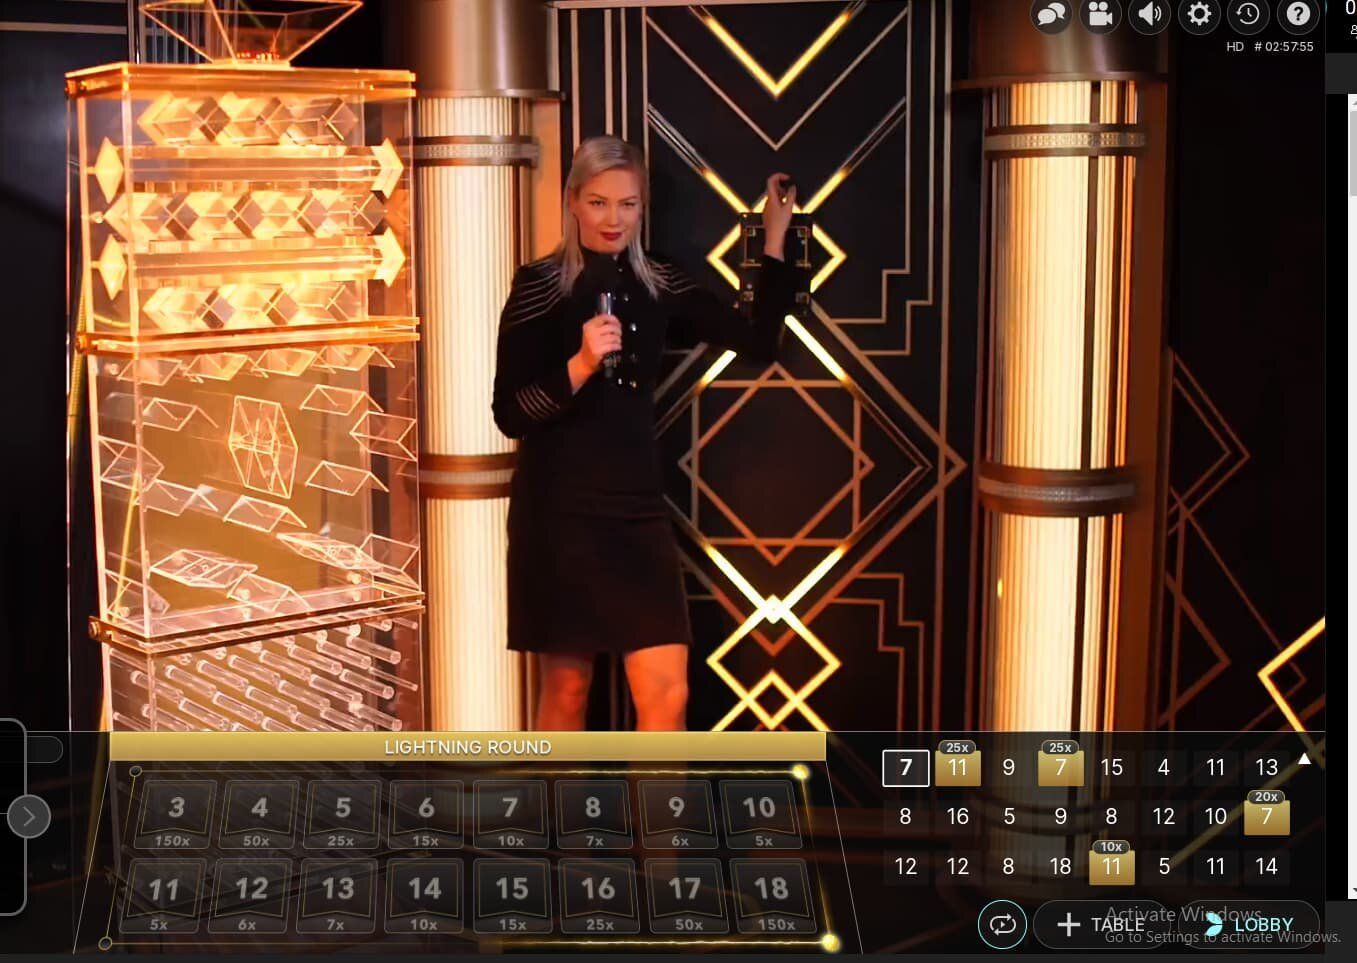1357x963 pixels.
Task: Open the help guide question mark
Action: (x=1297, y=15)
